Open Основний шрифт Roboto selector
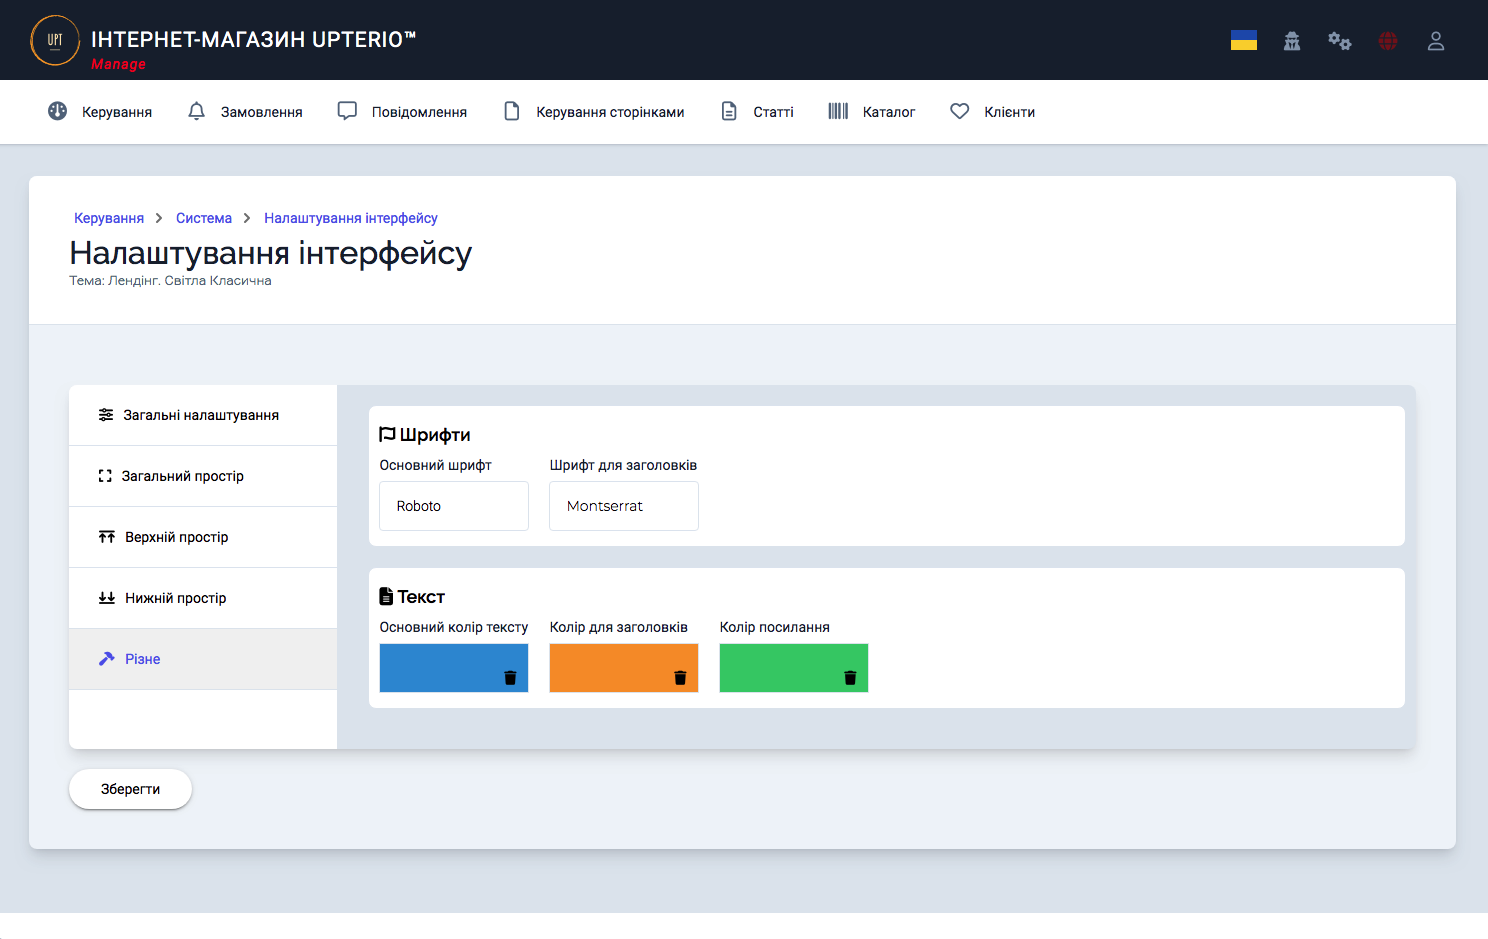 coord(454,506)
